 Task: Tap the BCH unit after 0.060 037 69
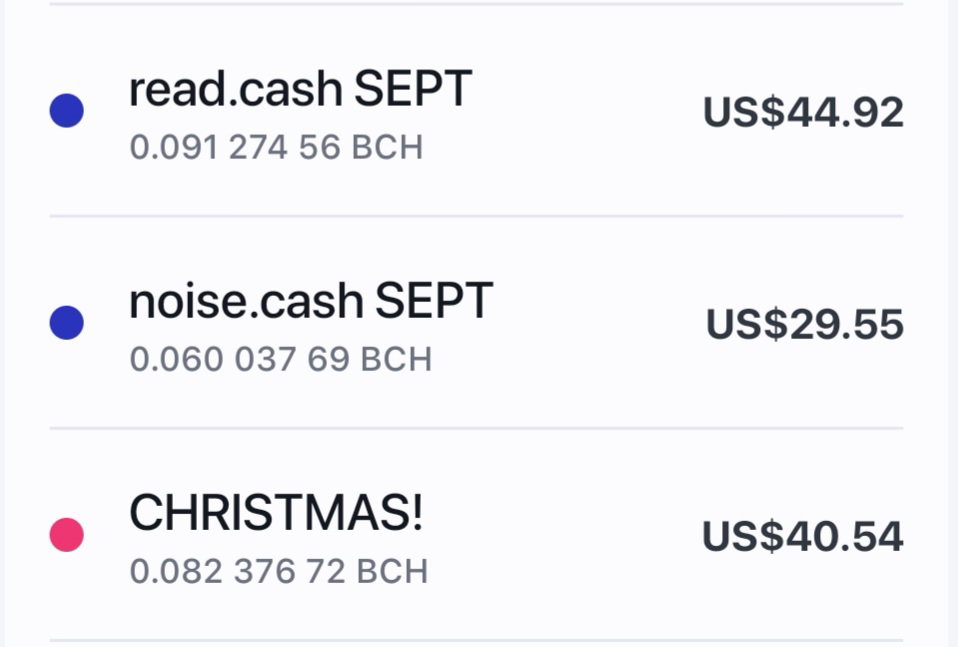pyautogui.click(x=397, y=359)
